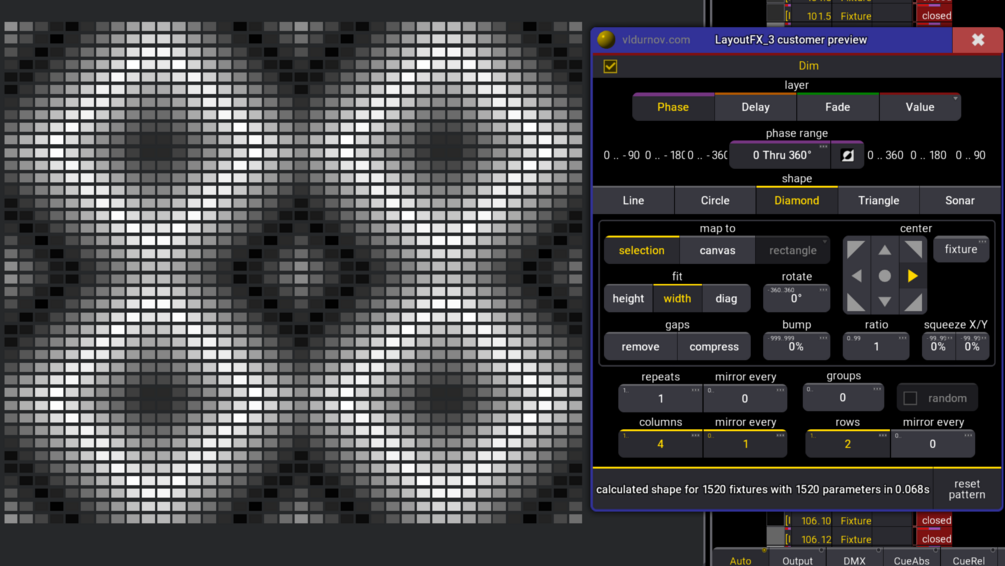This screenshot has height=566, width=1005.
Task: Open the rectangle map-to dropdown
Action: (793, 251)
